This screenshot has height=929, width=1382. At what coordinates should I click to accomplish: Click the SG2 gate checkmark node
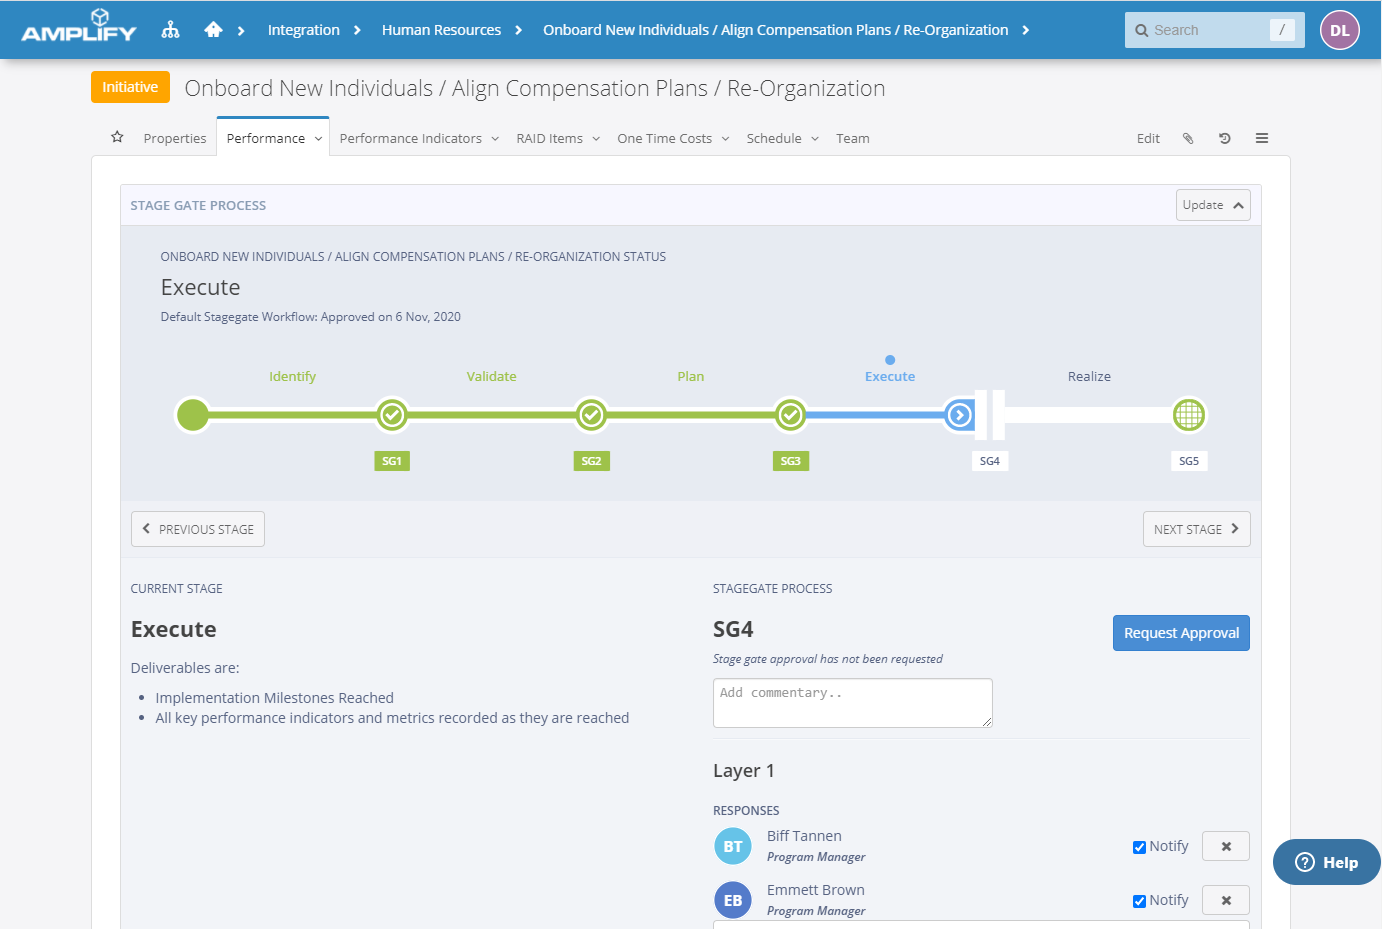(x=591, y=414)
